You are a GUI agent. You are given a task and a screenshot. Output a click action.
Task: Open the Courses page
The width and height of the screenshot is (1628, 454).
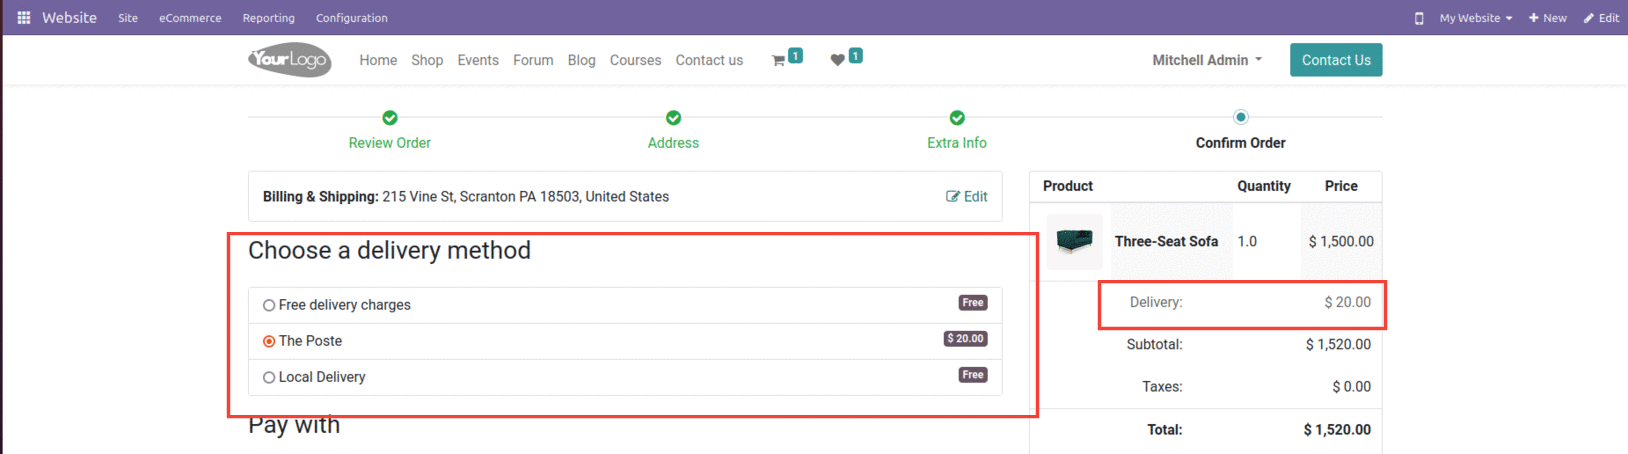pyautogui.click(x=636, y=60)
